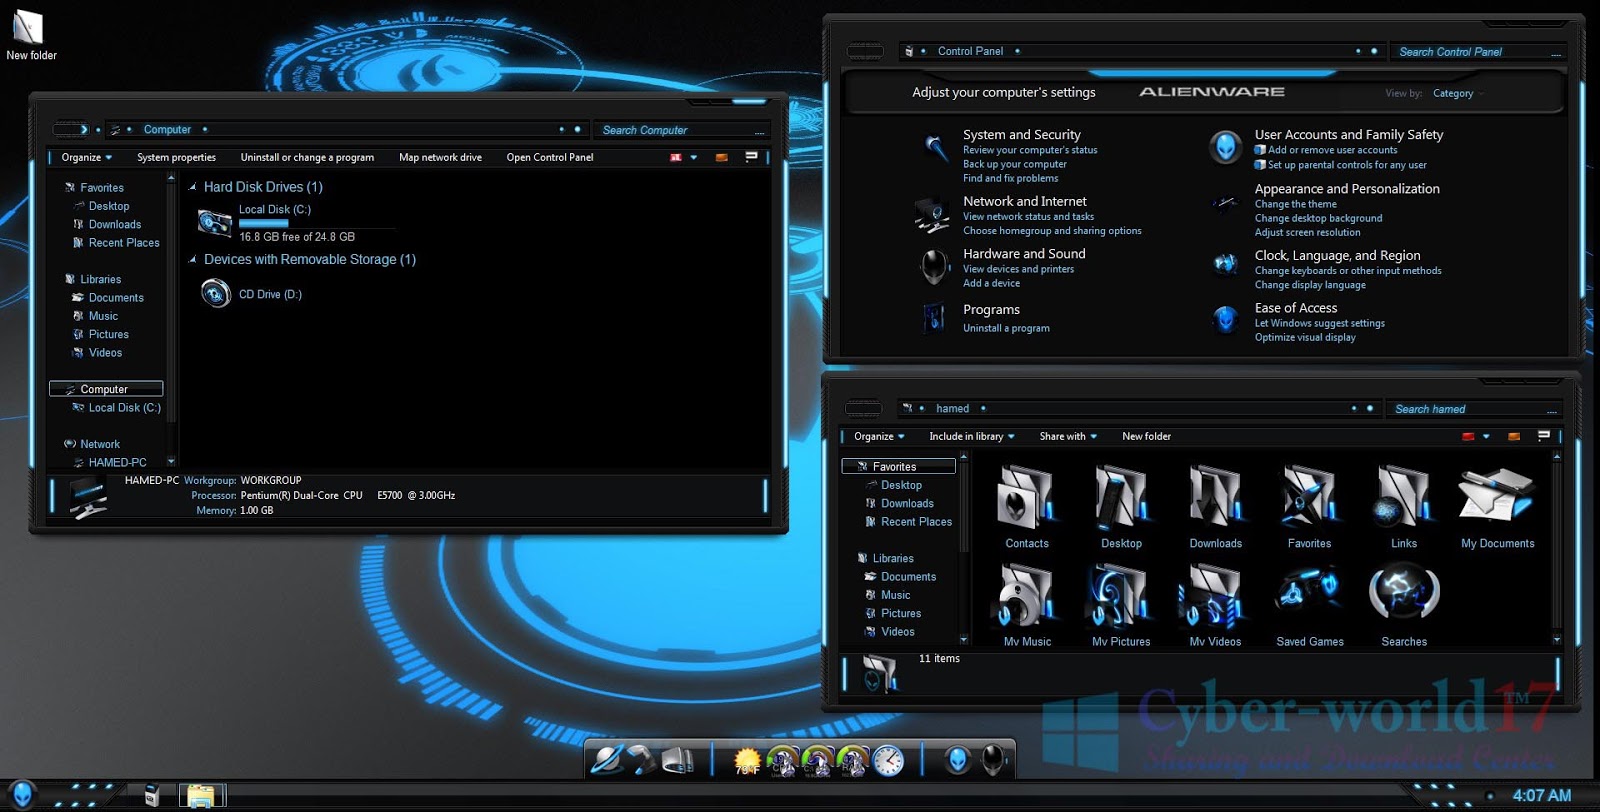Open Organize menu in the hamed window

click(879, 436)
